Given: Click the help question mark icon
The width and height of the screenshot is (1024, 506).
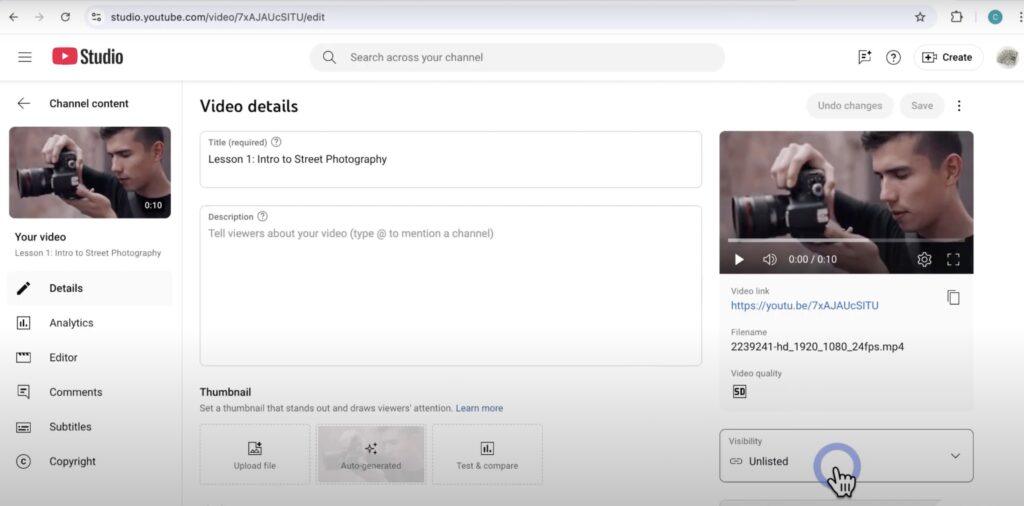Looking at the screenshot, I should point(893,57).
